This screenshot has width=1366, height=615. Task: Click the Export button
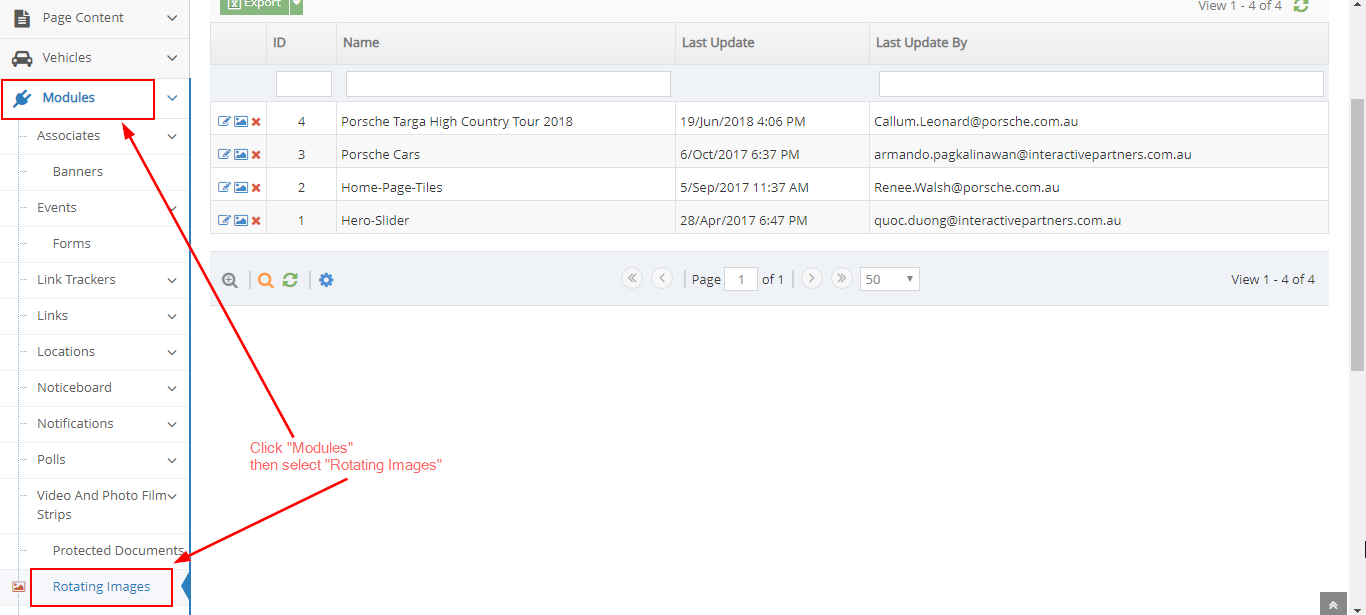(254, 5)
